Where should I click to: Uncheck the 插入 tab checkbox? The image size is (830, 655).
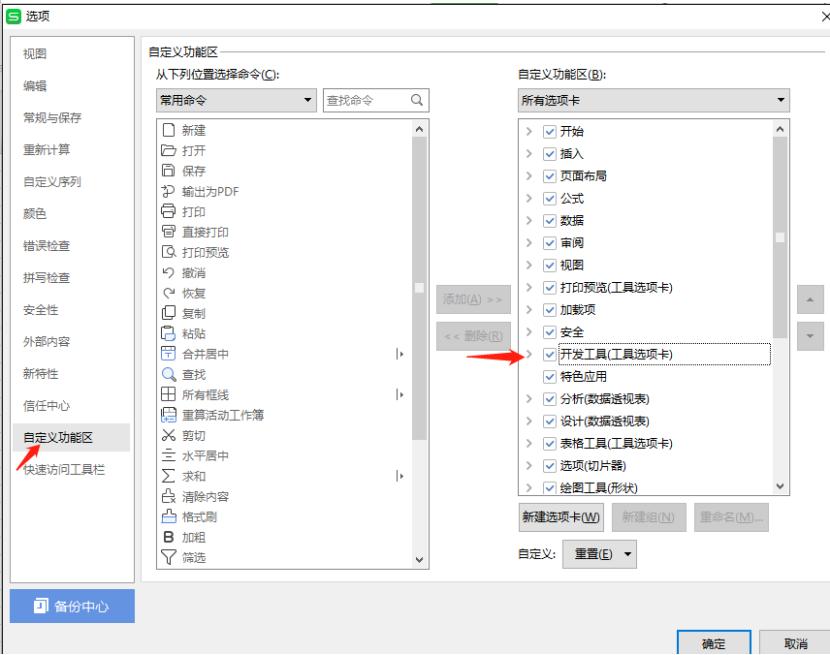[549, 154]
